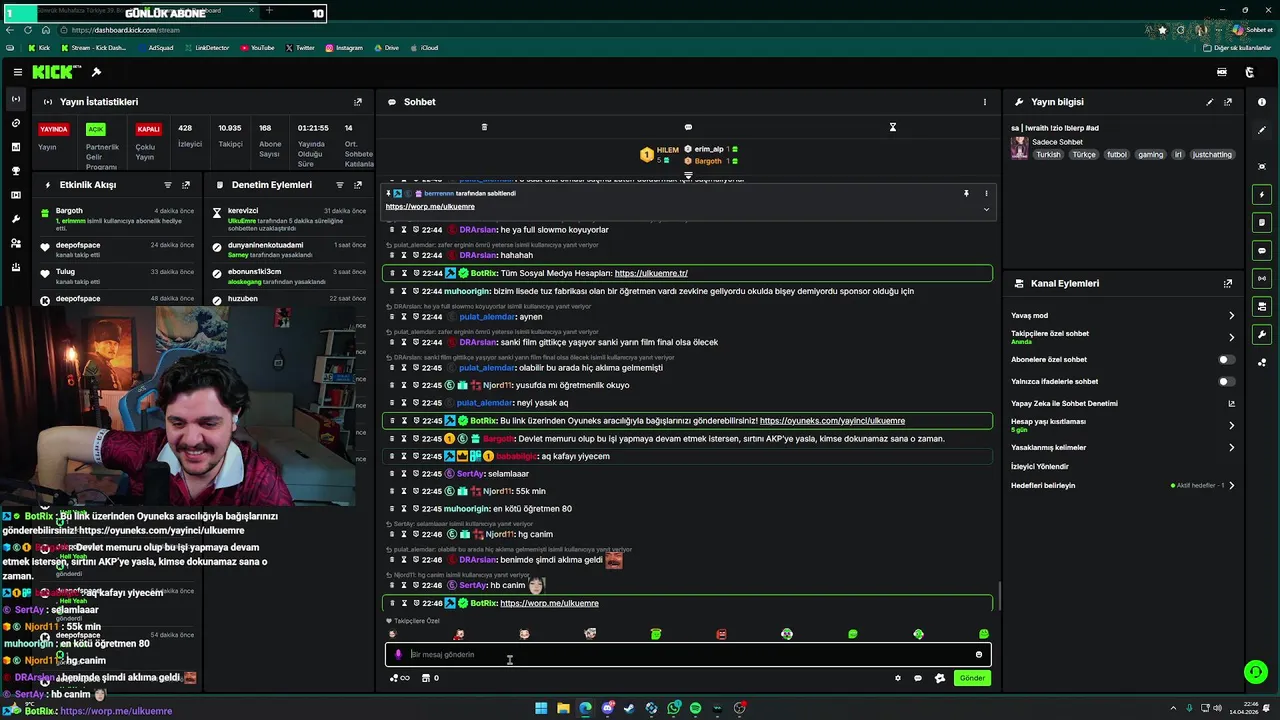Open chat settings gear below message box
This screenshot has width=1280, height=720.
[897, 678]
